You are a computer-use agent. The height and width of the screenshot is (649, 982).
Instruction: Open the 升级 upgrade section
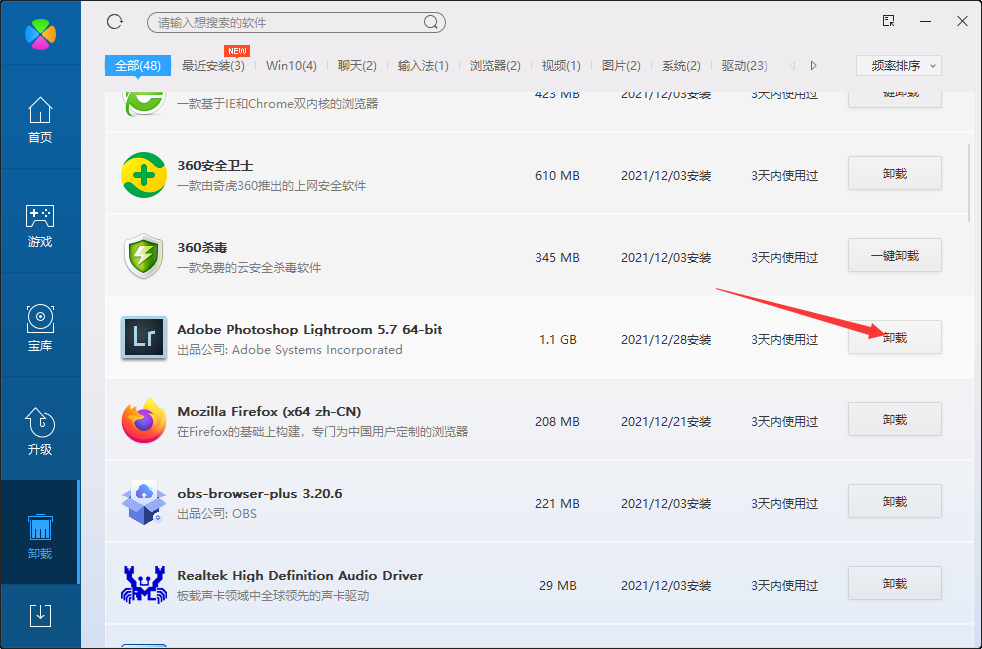(x=40, y=432)
